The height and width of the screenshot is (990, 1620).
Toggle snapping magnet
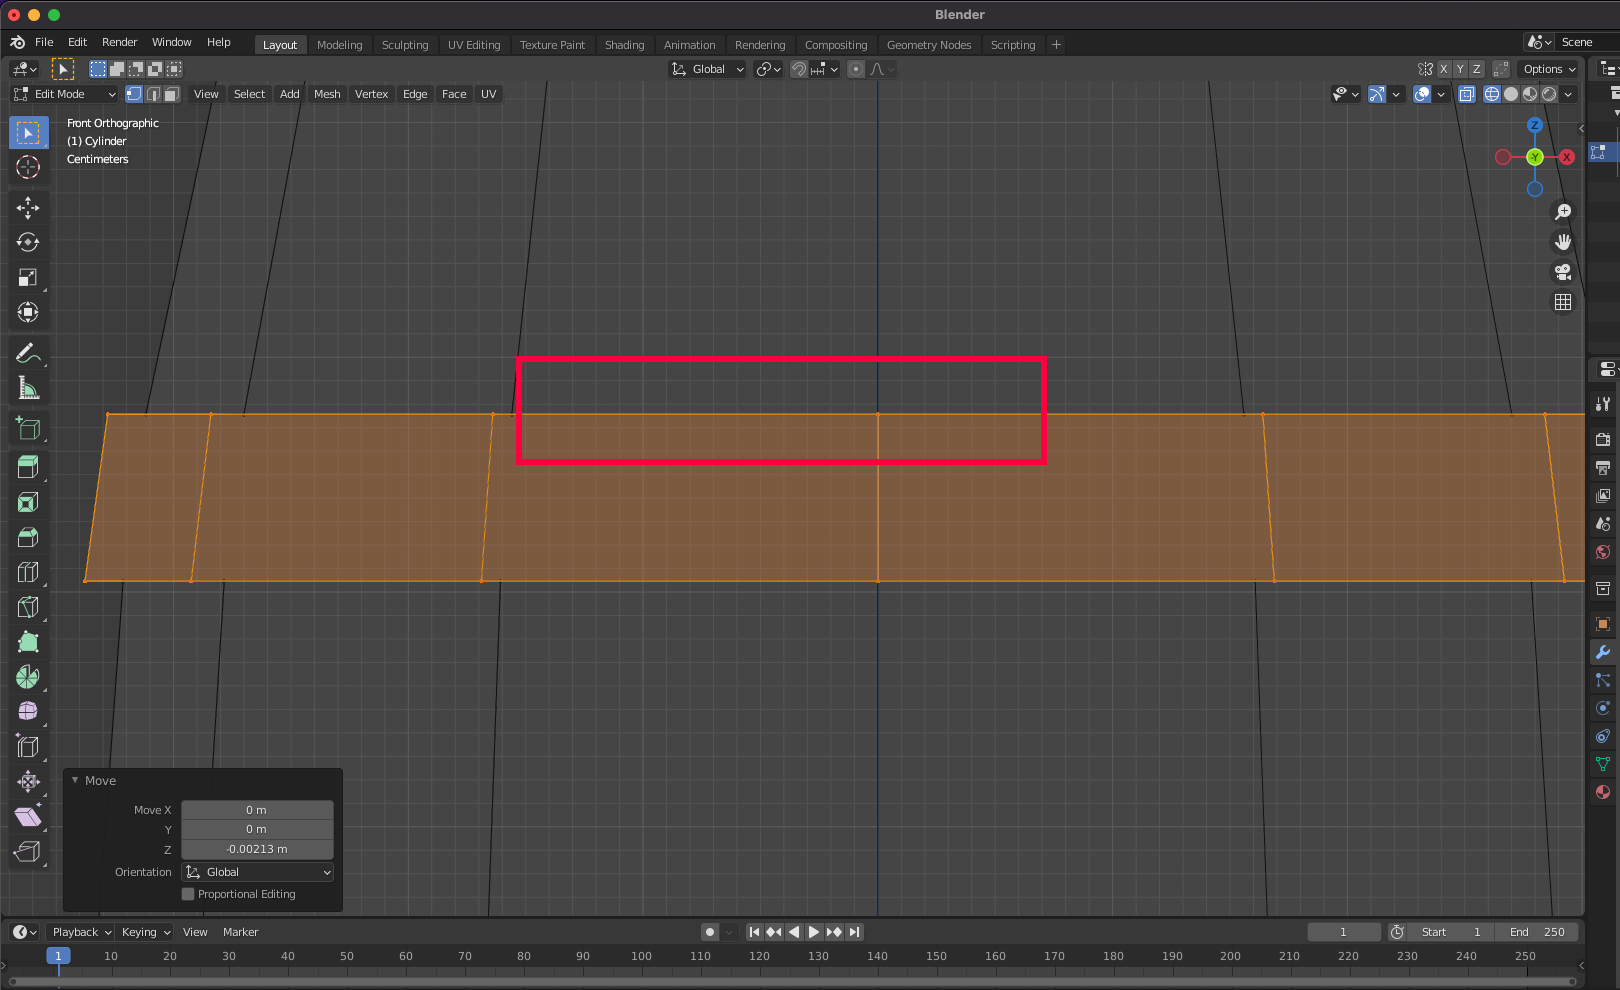[x=799, y=69]
